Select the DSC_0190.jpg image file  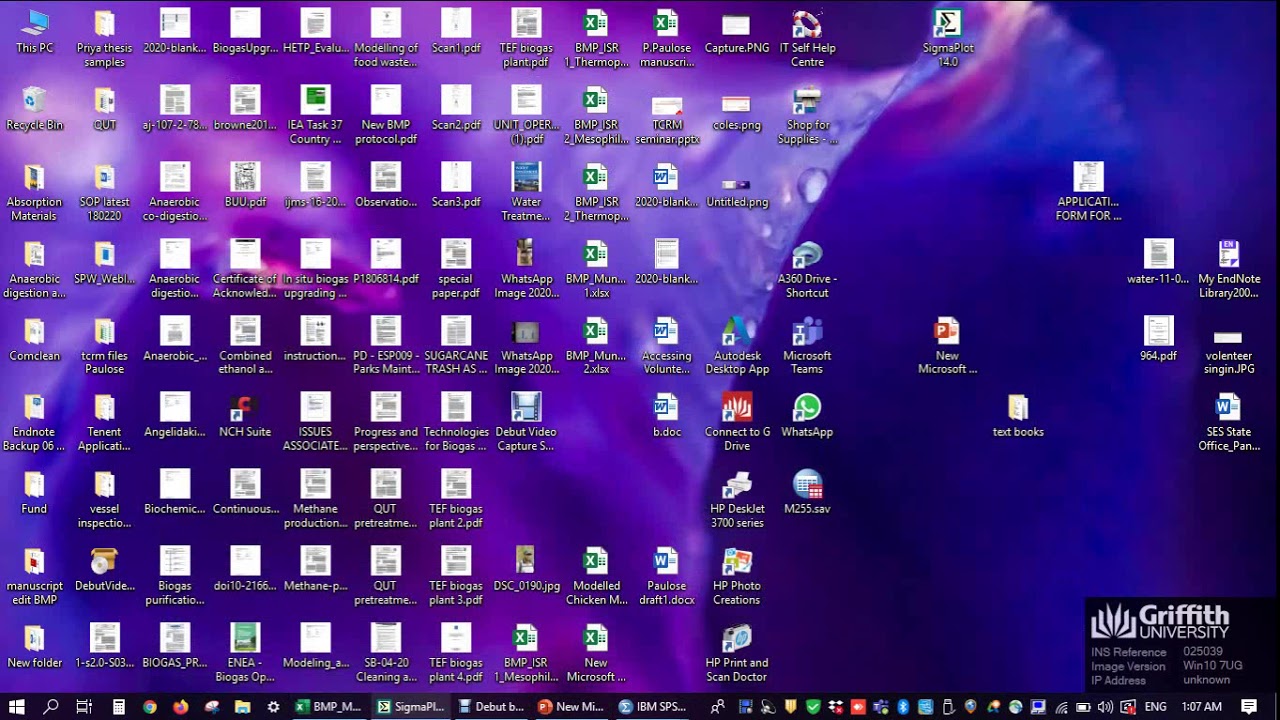tap(526, 569)
